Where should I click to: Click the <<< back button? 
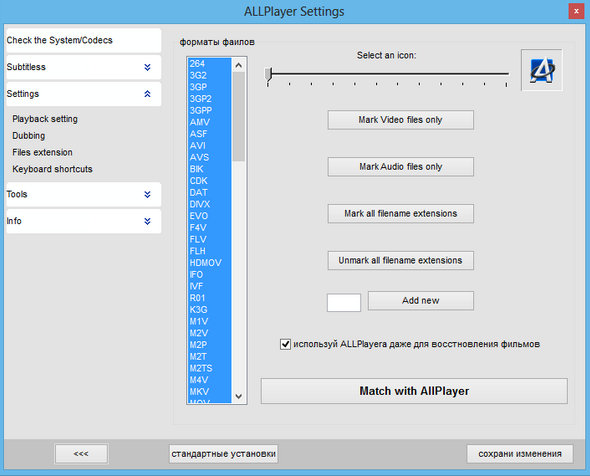tap(81, 453)
